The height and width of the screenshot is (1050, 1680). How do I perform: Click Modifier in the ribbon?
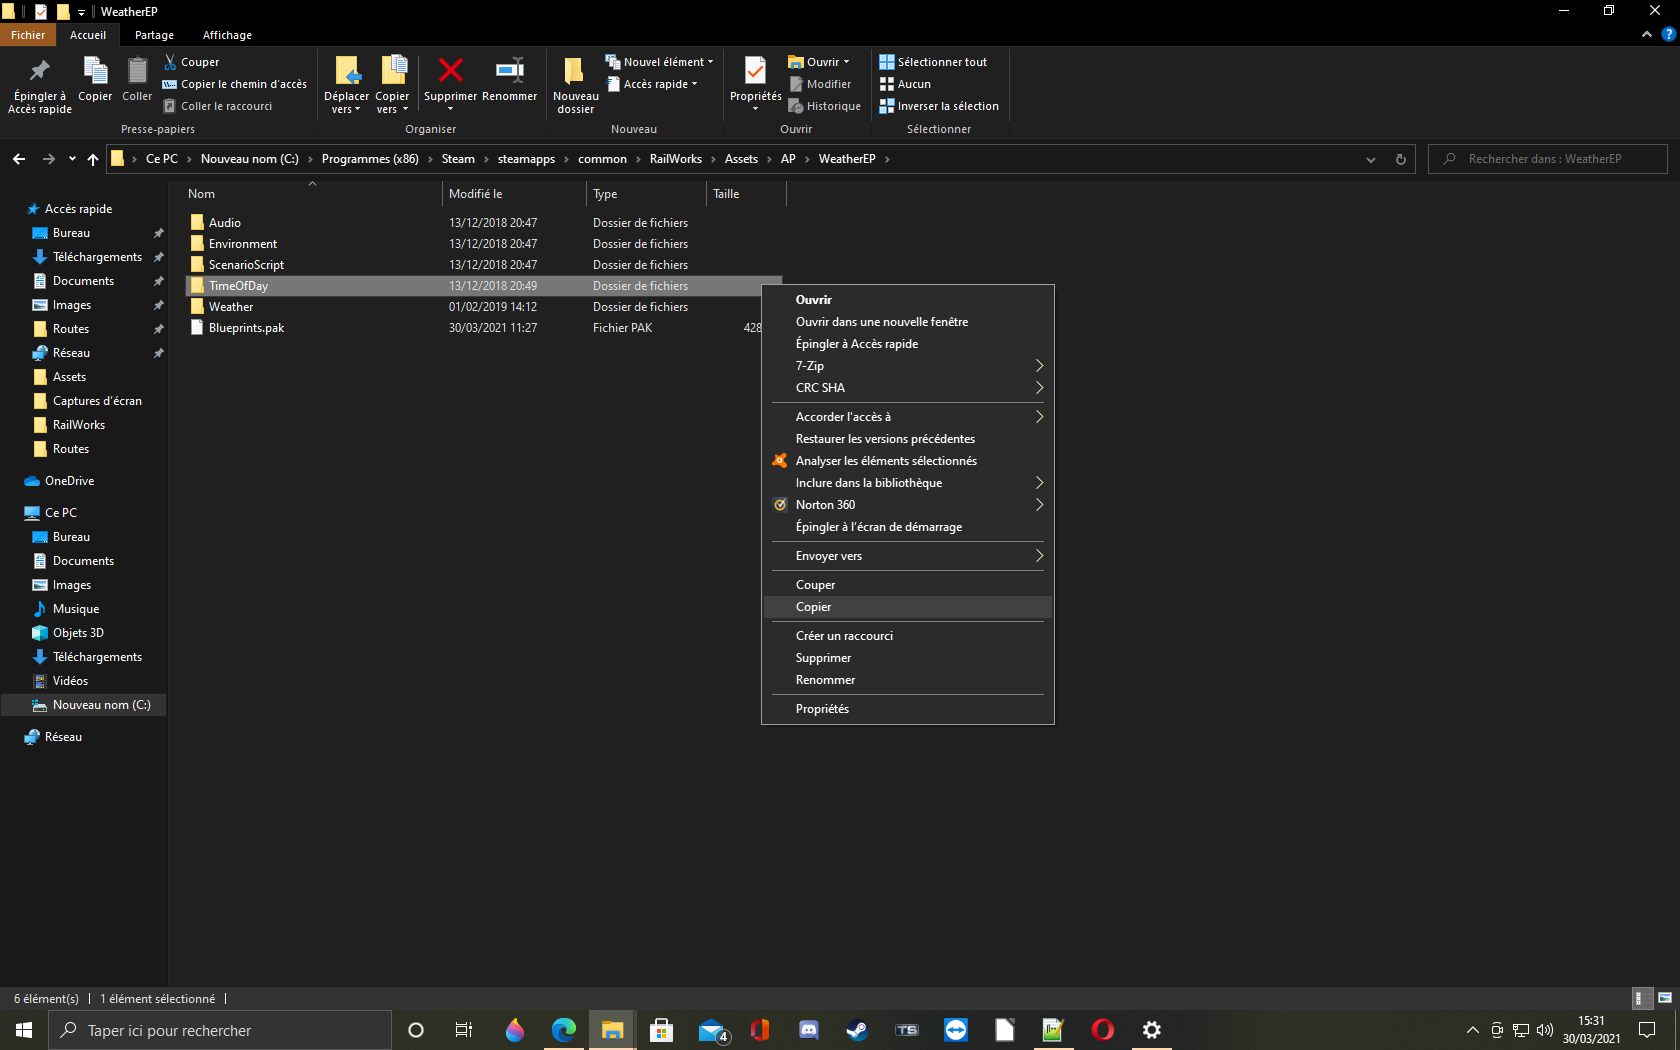click(820, 84)
